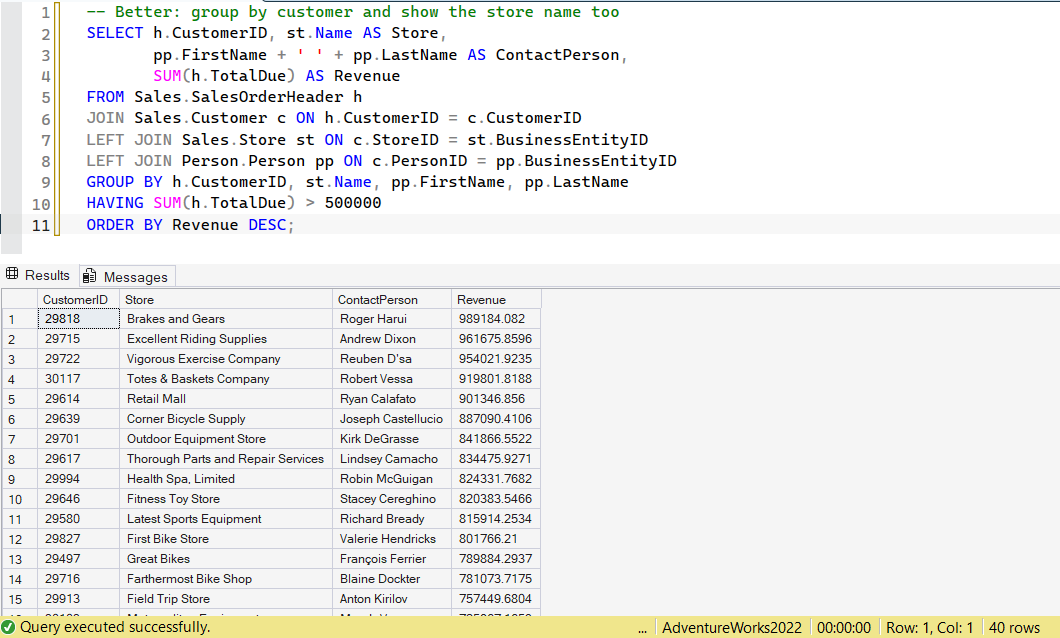Click the green query success checkmark icon
The image size is (1060, 638).
click(x=8, y=627)
